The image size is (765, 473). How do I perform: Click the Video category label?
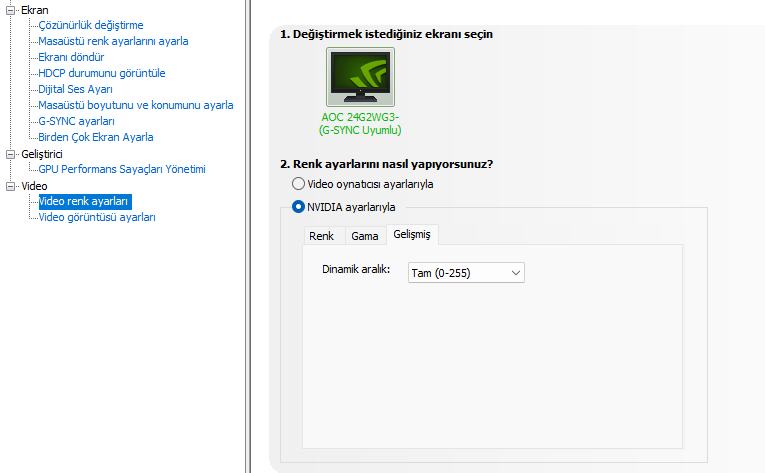34,186
